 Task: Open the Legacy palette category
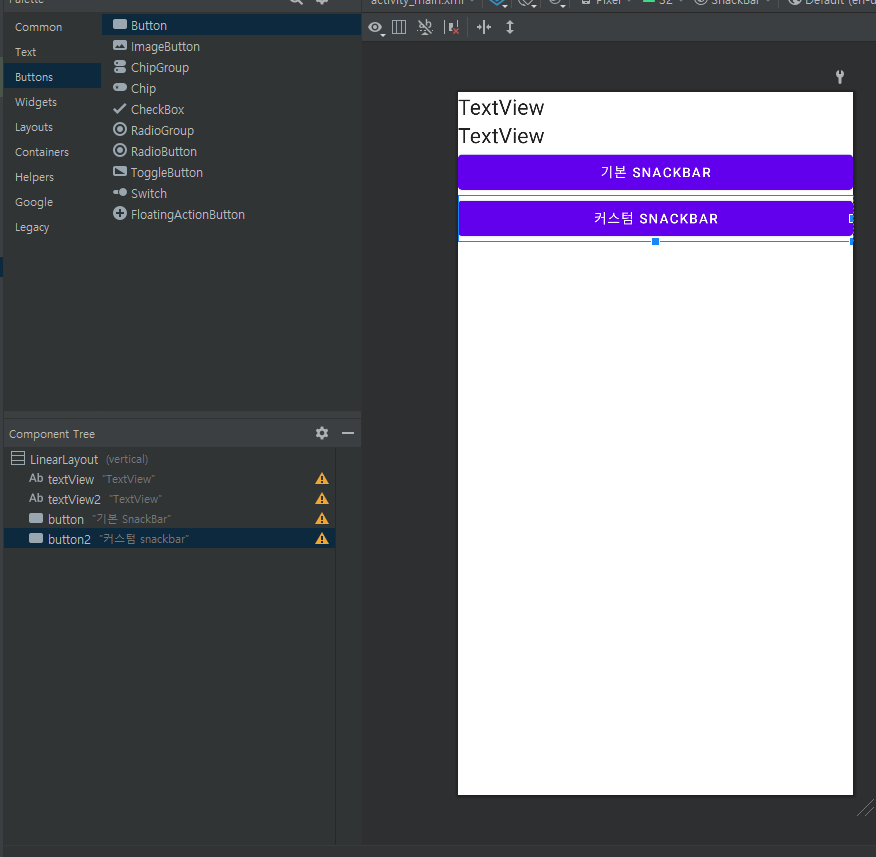[x=53, y=227]
